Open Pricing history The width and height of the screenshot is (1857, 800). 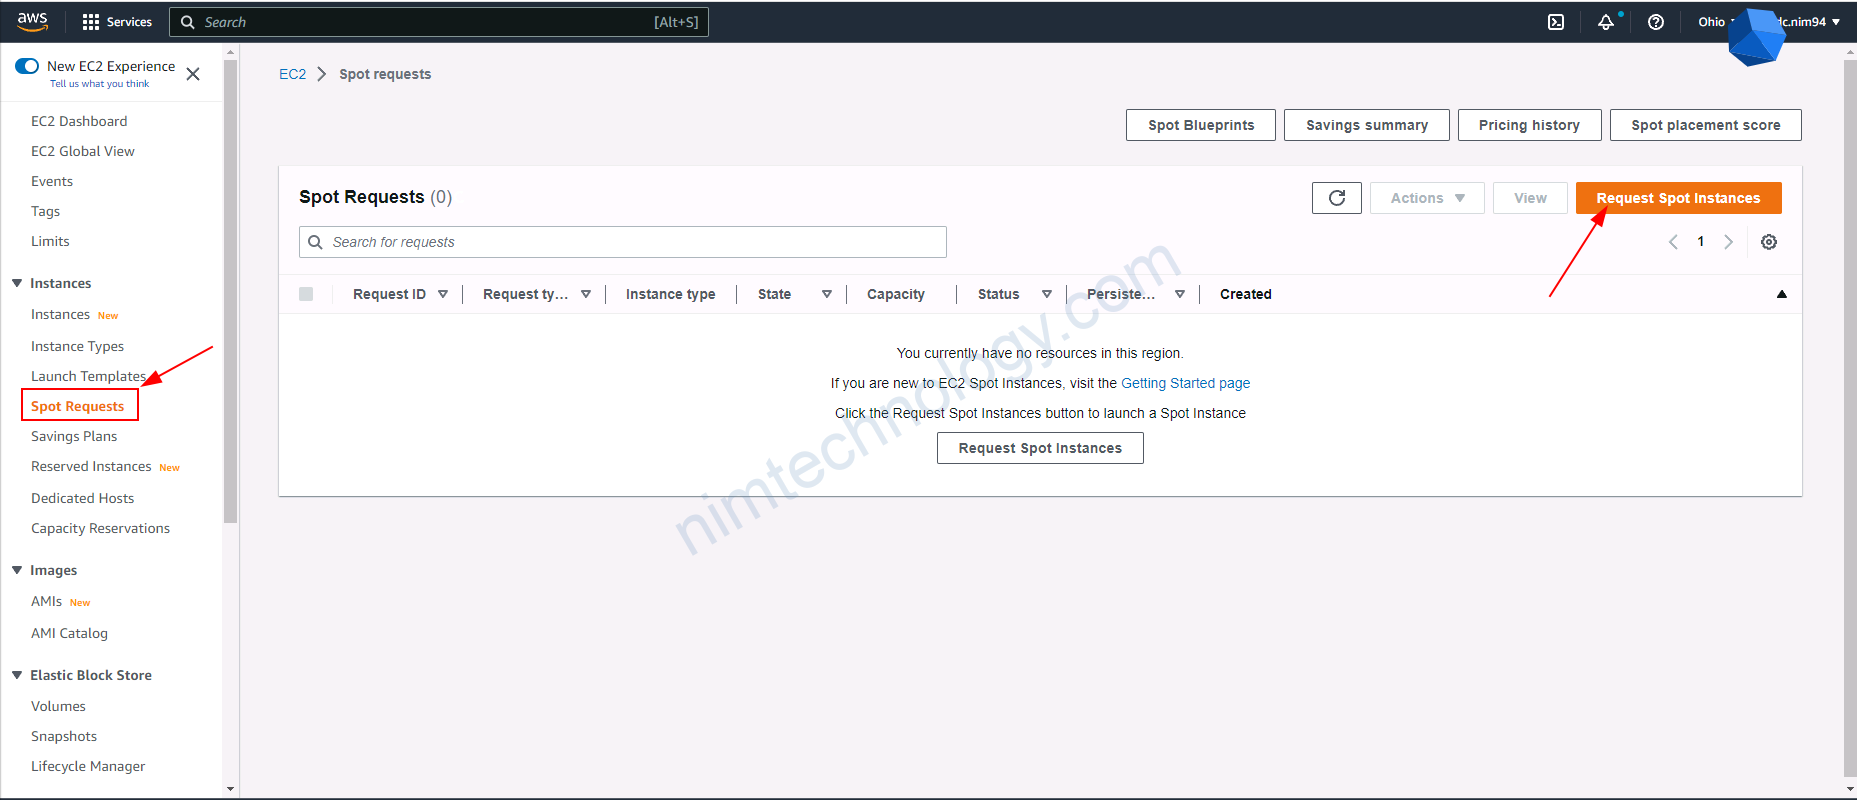coord(1529,125)
